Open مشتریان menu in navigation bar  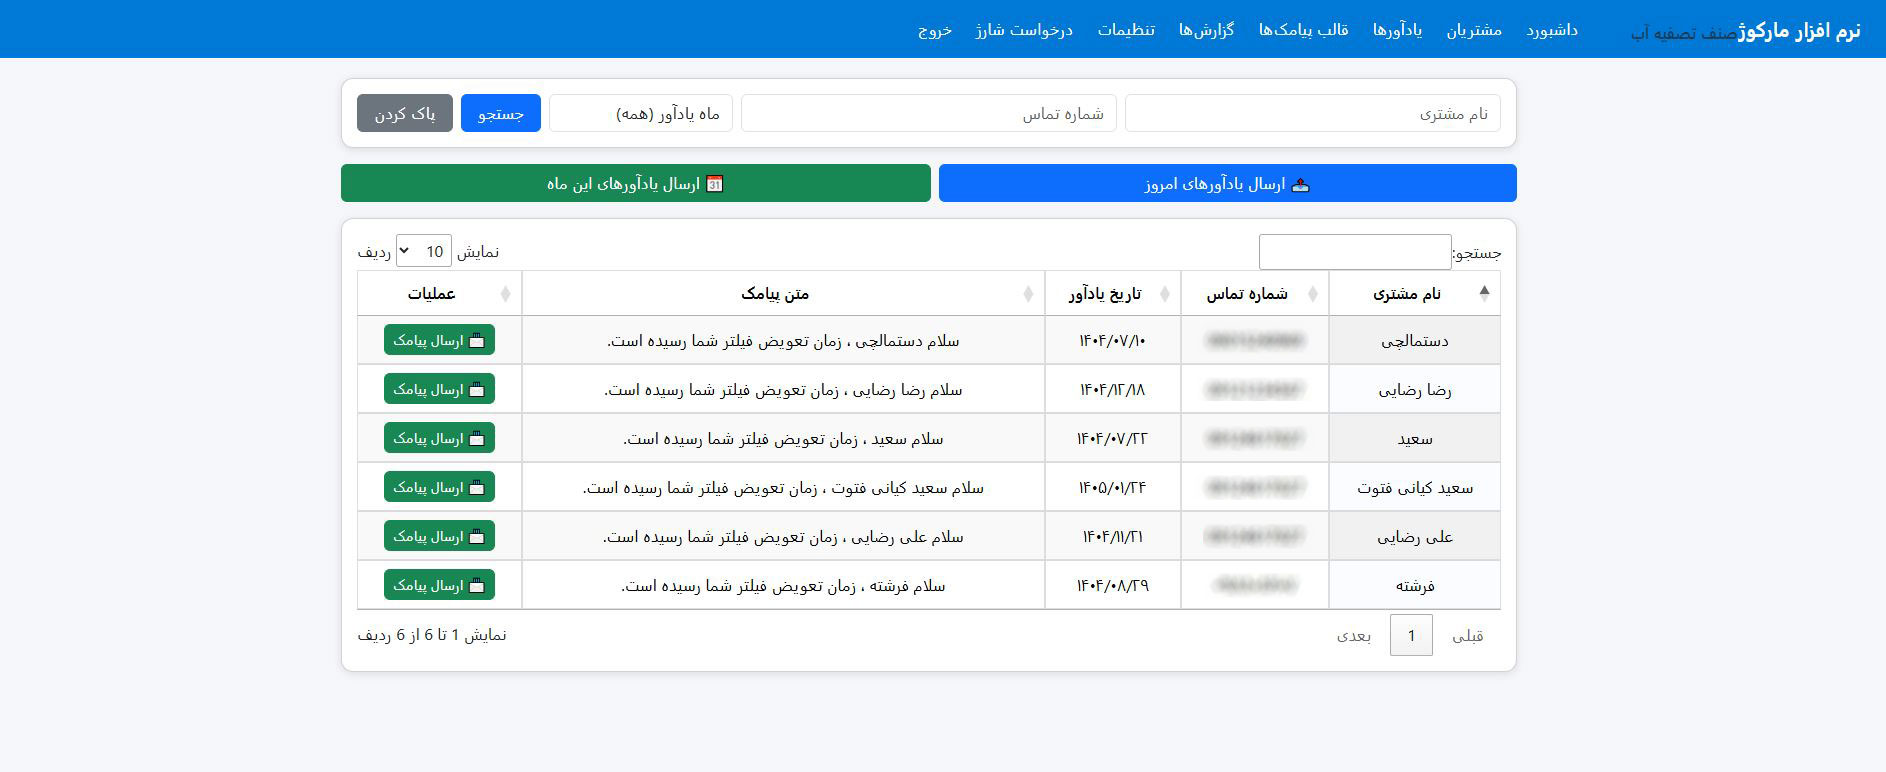1474,30
